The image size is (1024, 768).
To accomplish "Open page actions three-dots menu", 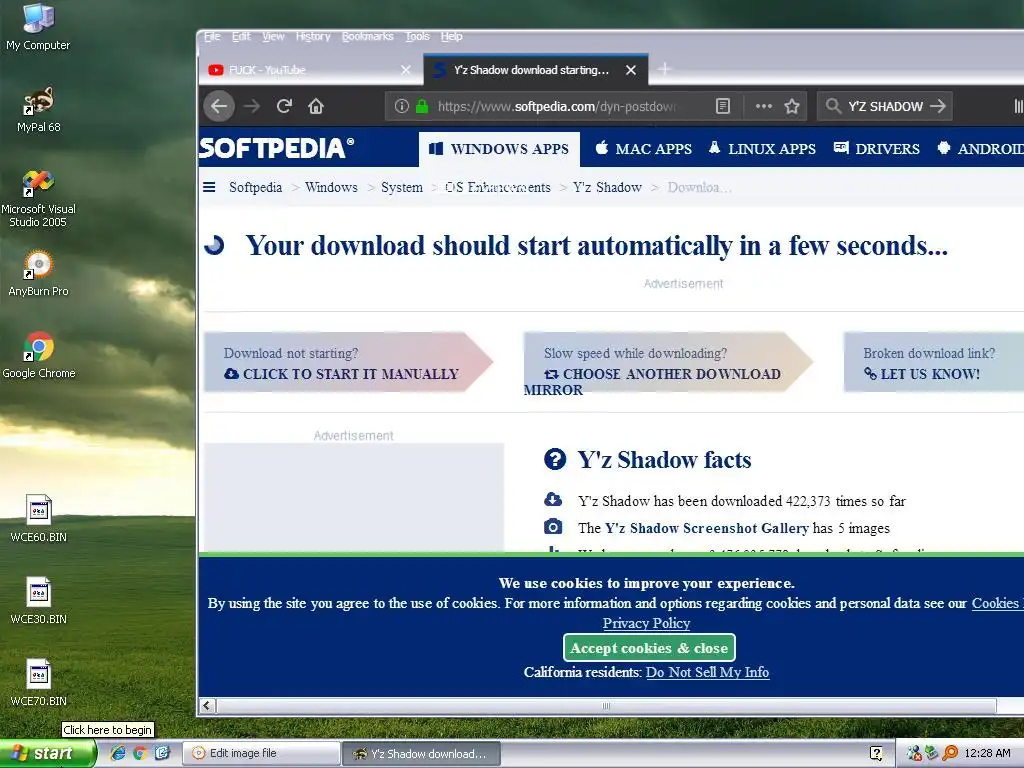I will (x=763, y=106).
